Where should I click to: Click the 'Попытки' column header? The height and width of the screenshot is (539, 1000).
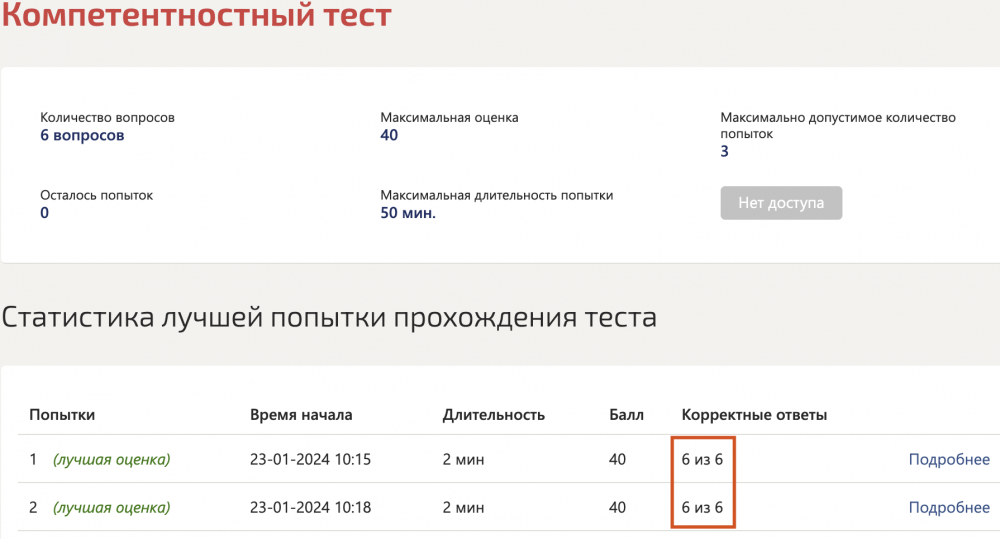[62, 414]
